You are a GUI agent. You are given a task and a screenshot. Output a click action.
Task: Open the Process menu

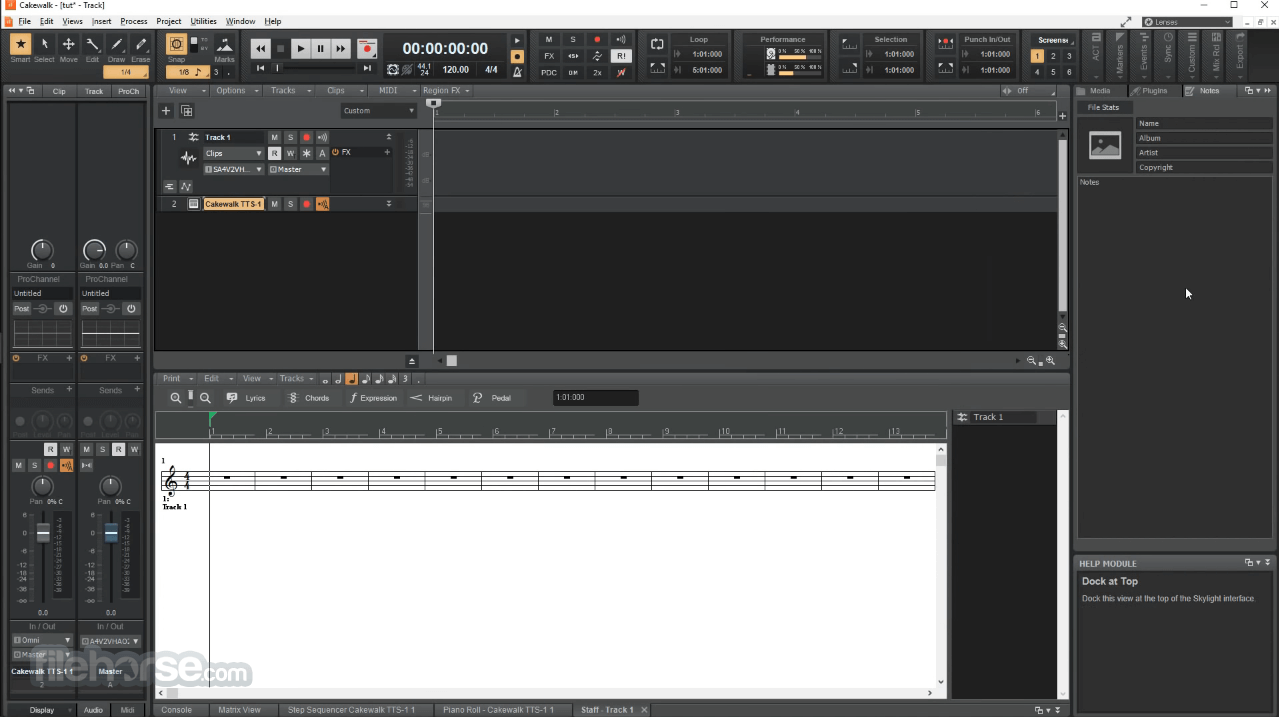pos(134,21)
